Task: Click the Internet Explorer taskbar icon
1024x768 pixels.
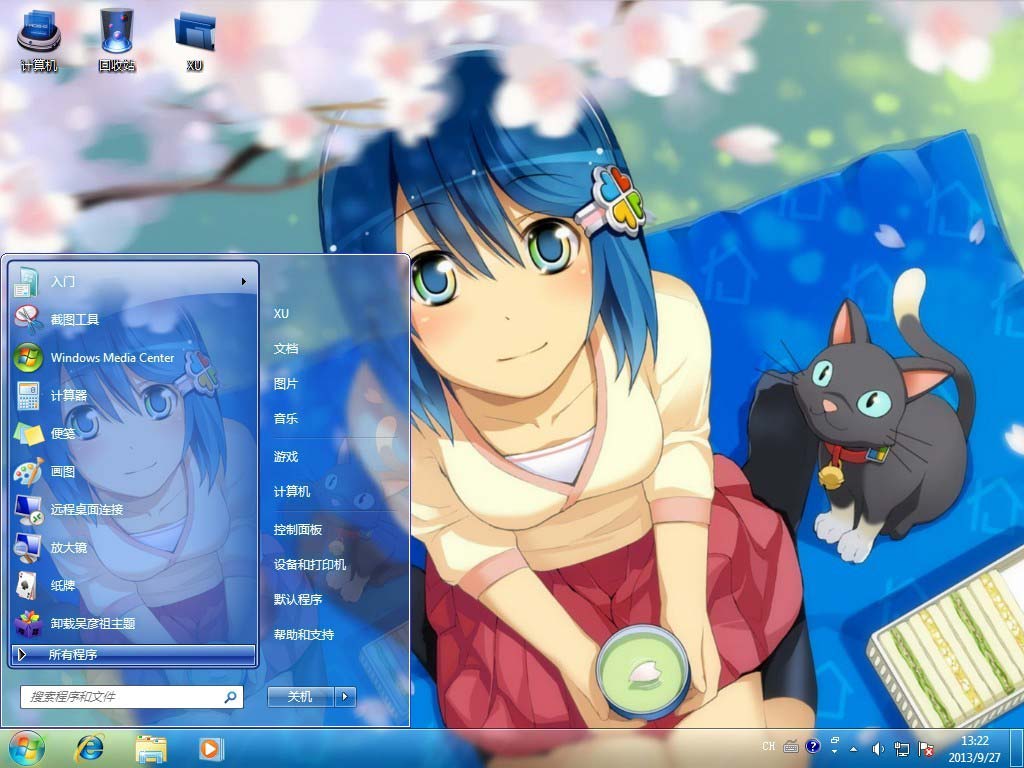Action: pyautogui.click(x=90, y=747)
